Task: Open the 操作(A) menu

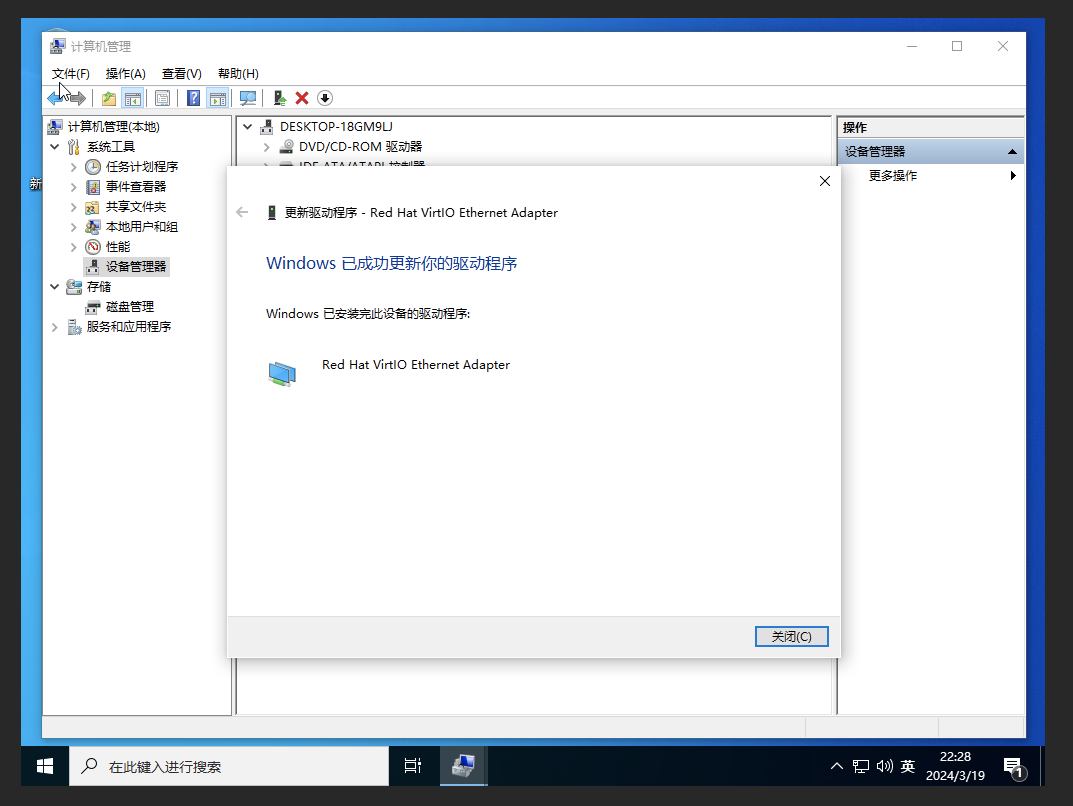Action: (125, 74)
